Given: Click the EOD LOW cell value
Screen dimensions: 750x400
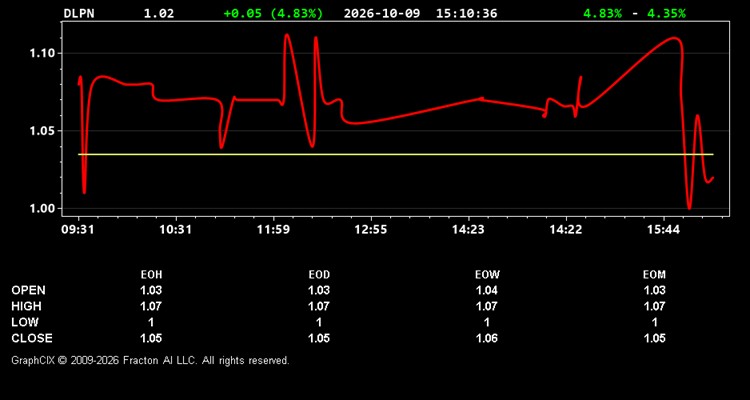Looking at the screenshot, I should [x=319, y=322].
